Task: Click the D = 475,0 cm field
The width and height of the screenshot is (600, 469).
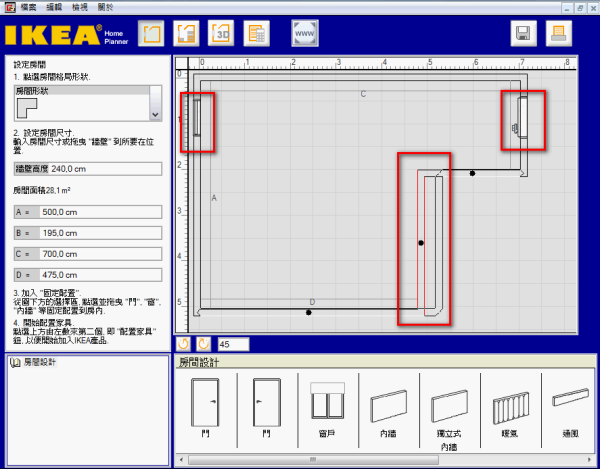Action: pos(88,275)
